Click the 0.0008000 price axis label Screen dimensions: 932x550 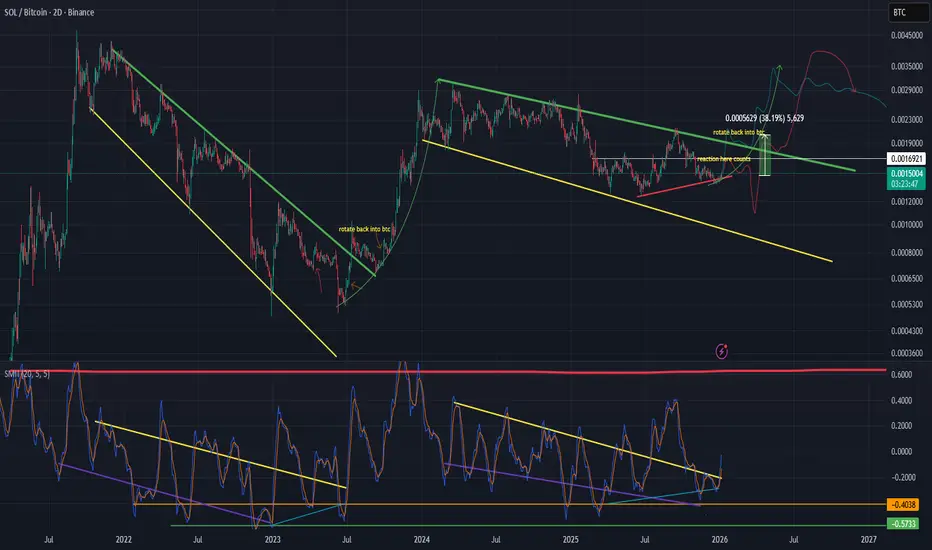[907, 253]
